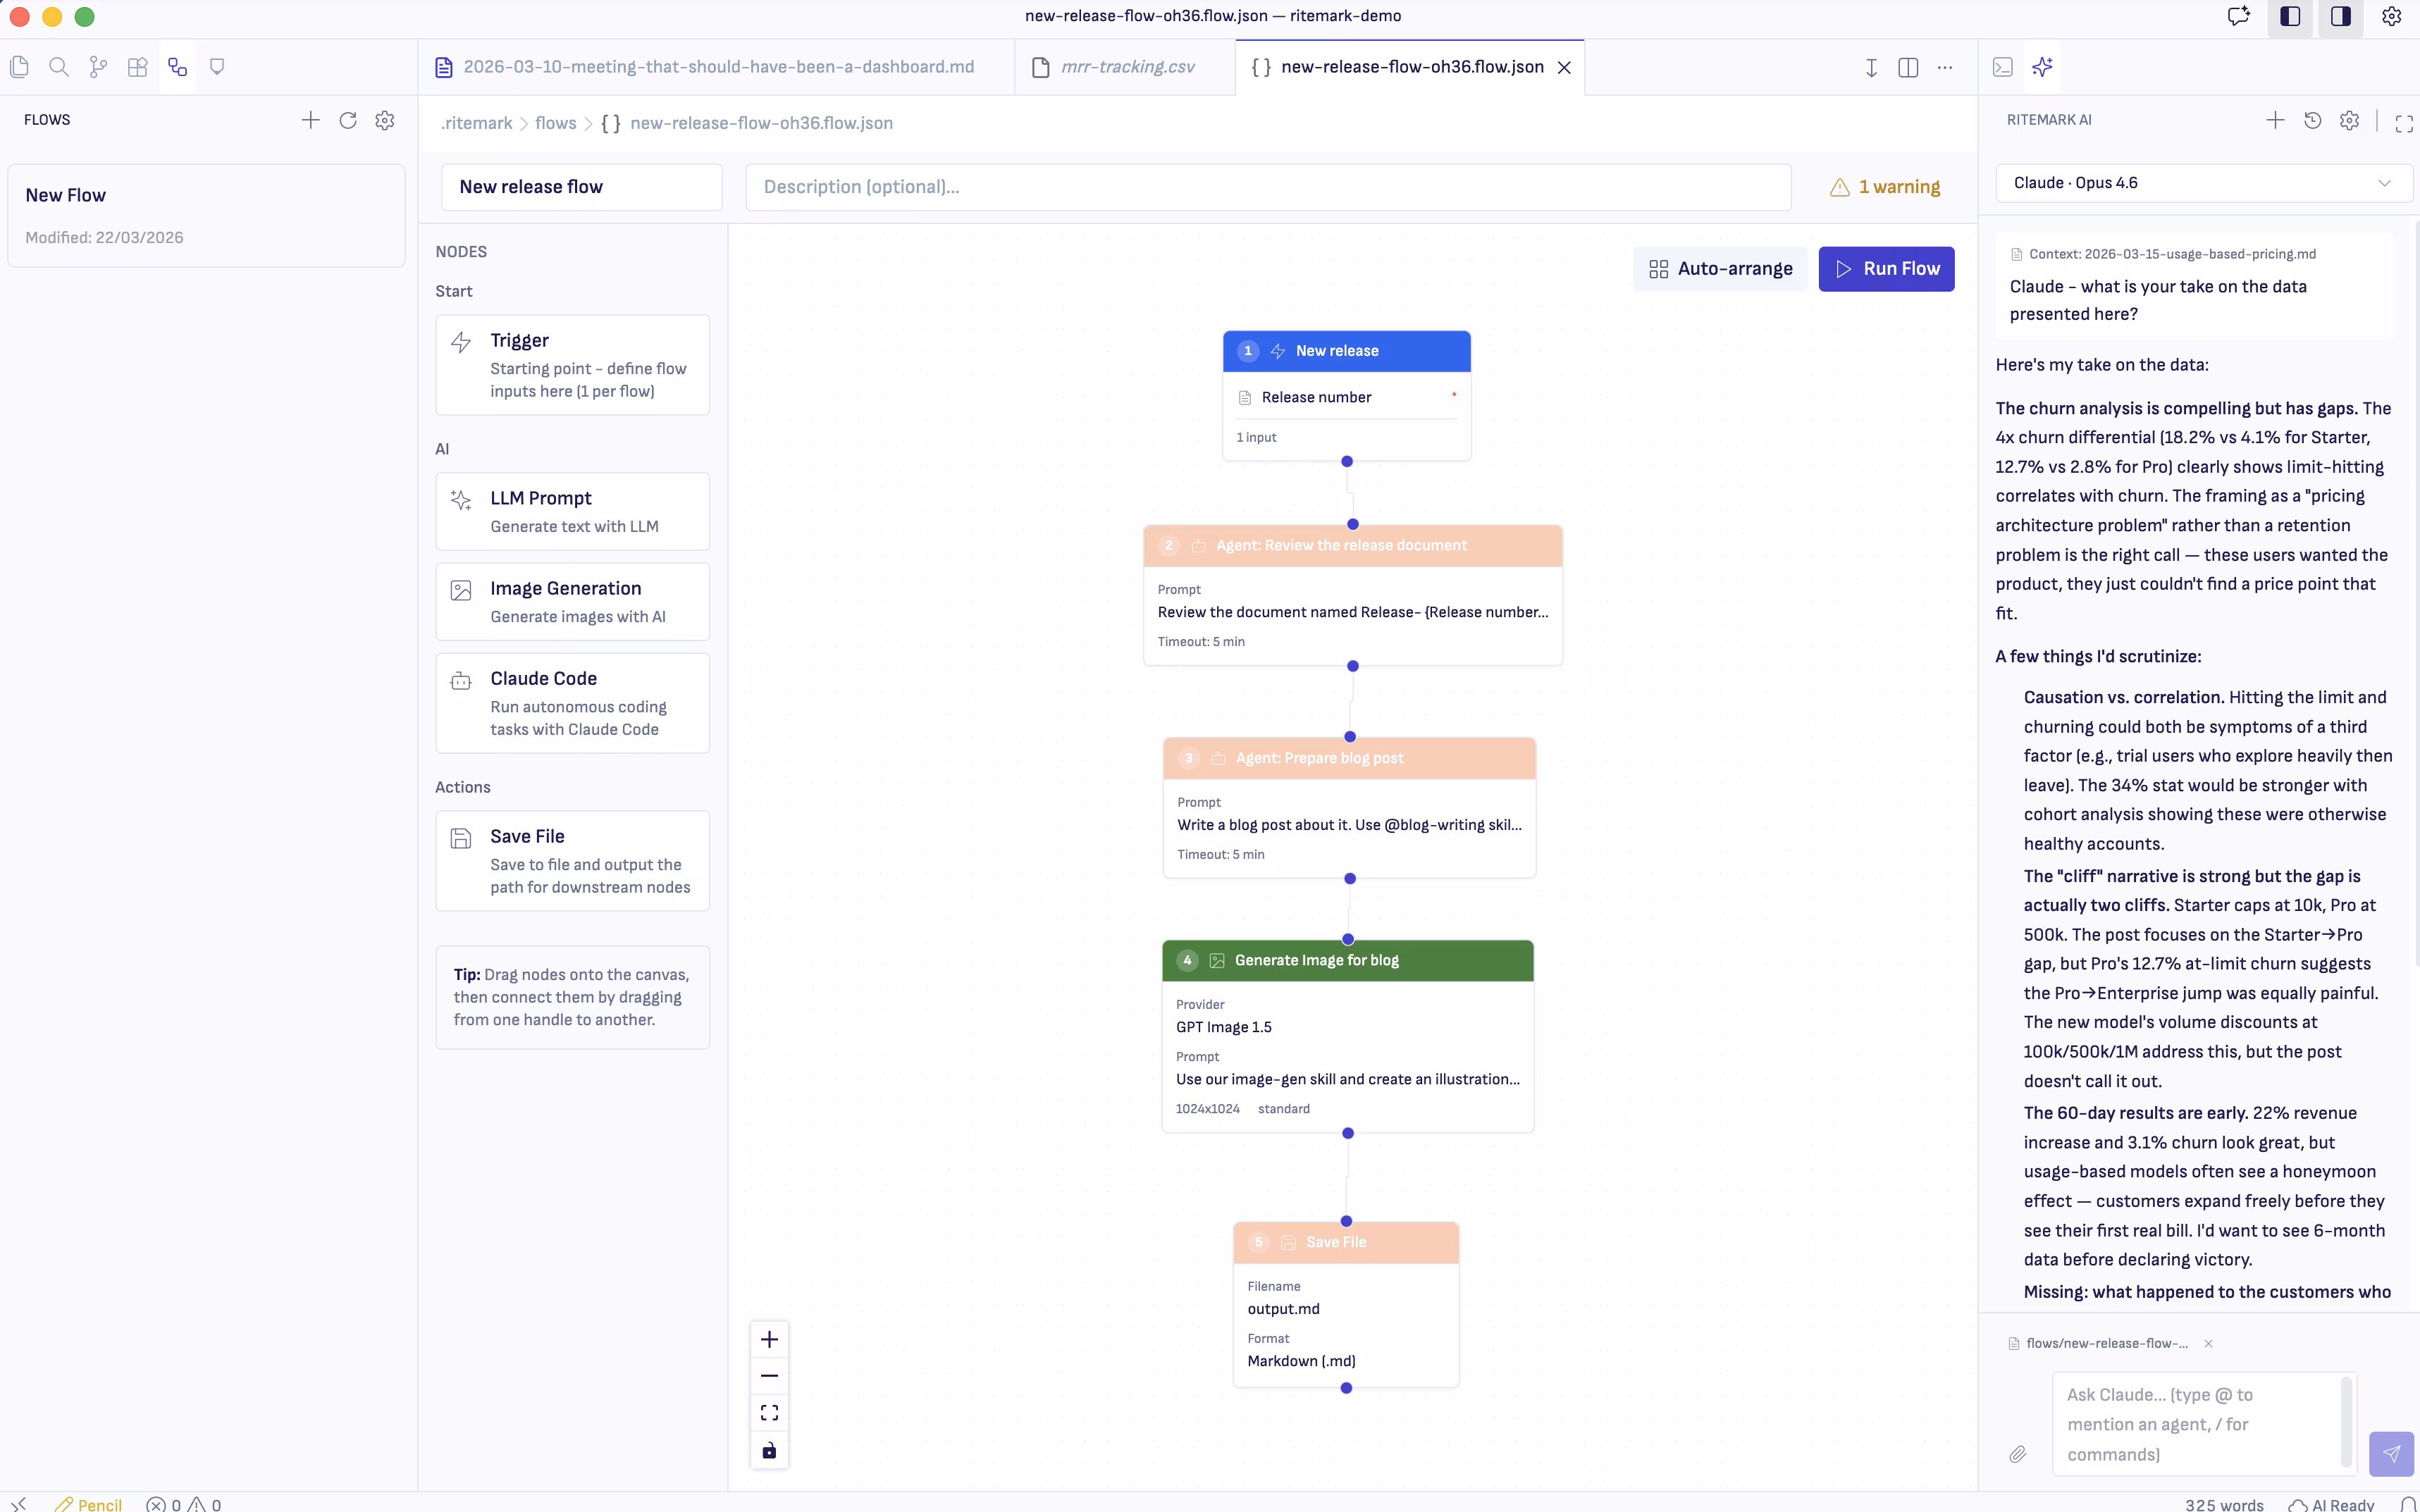This screenshot has height=1512, width=2420.
Task: Open the file explorer sidebar icon
Action: tap(20, 66)
